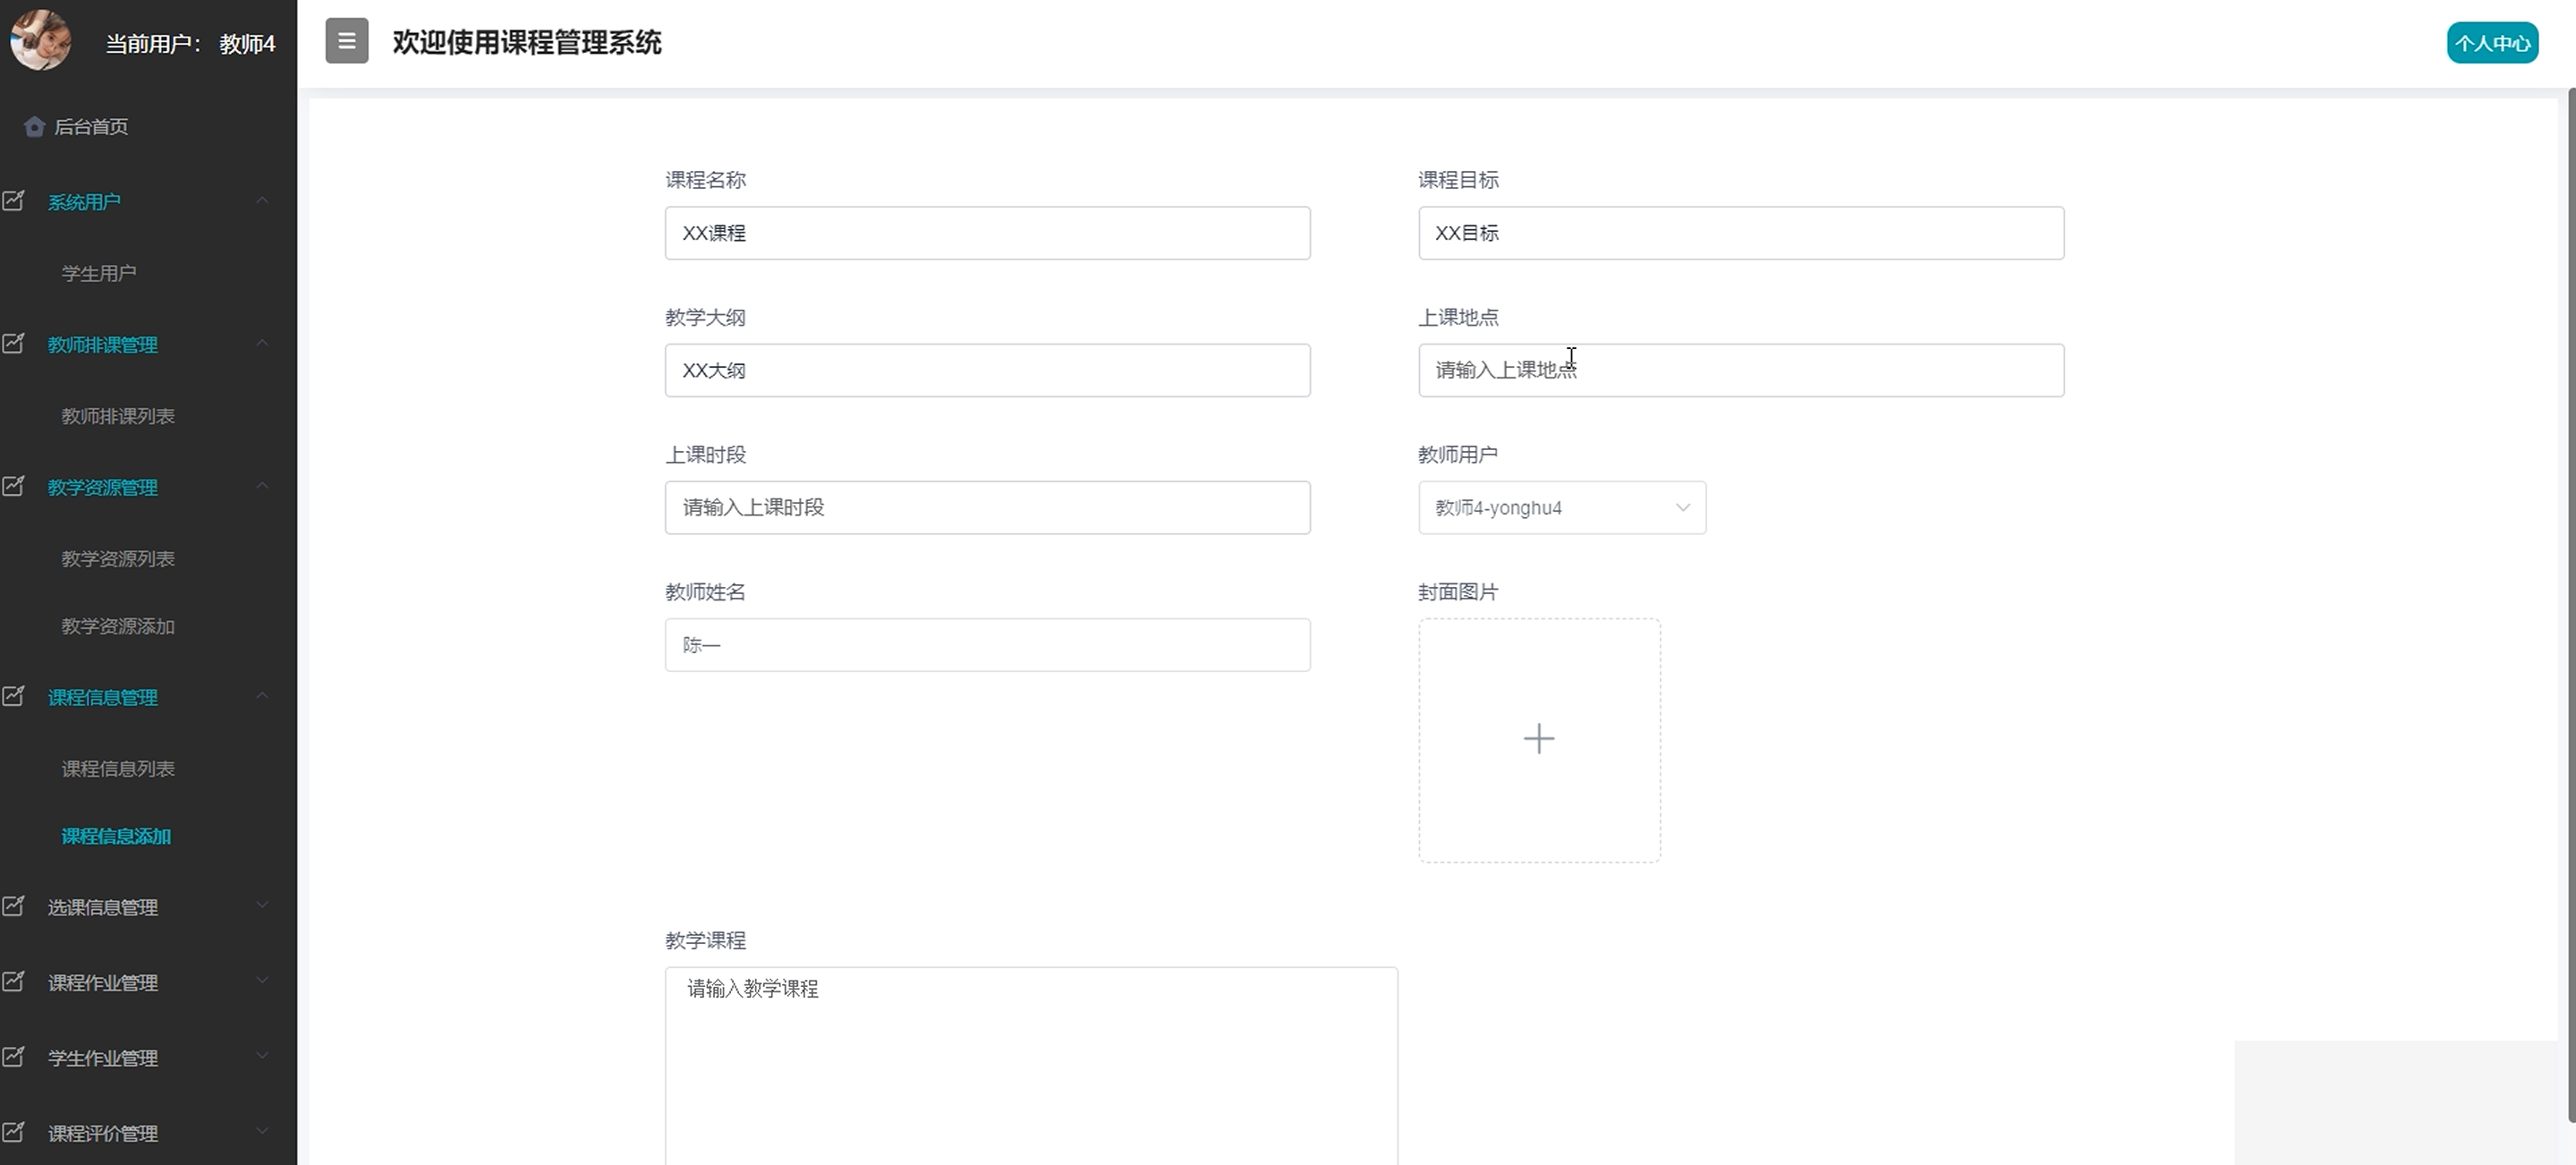
Task: Open the 教师用户 dropdown selector
Action: 1561,508
